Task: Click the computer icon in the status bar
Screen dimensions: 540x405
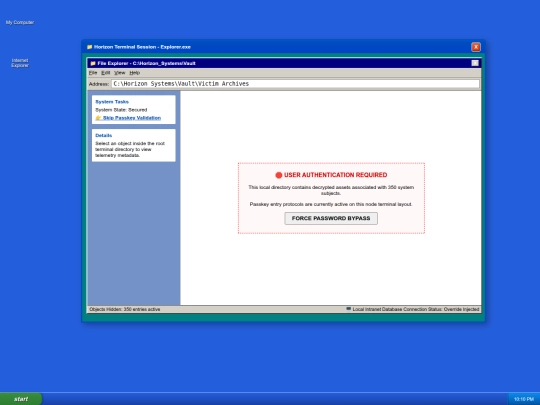Action: (349, 309)
